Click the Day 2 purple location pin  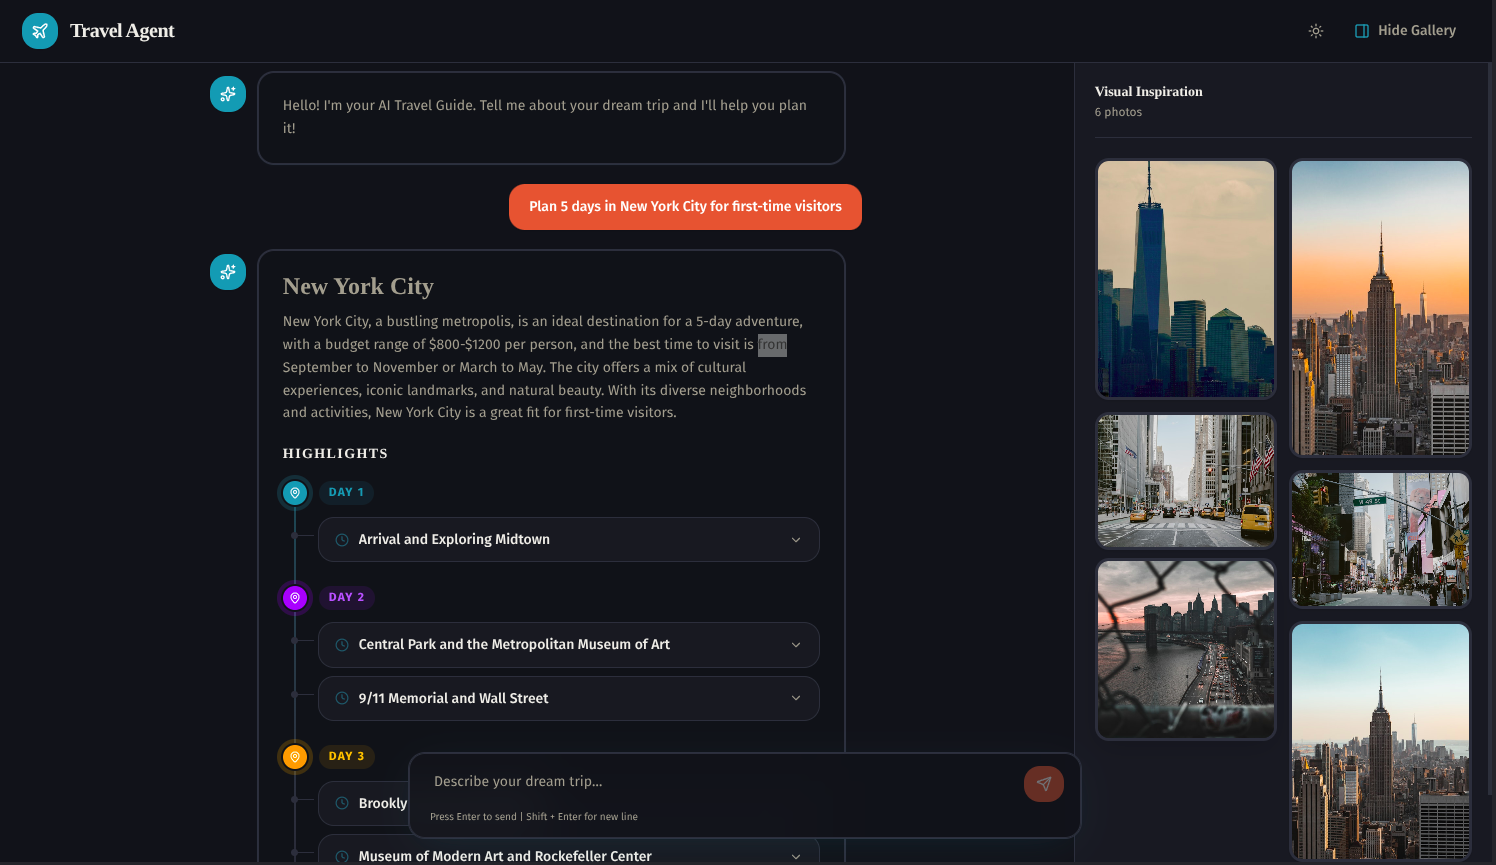(x=295, y=598)
